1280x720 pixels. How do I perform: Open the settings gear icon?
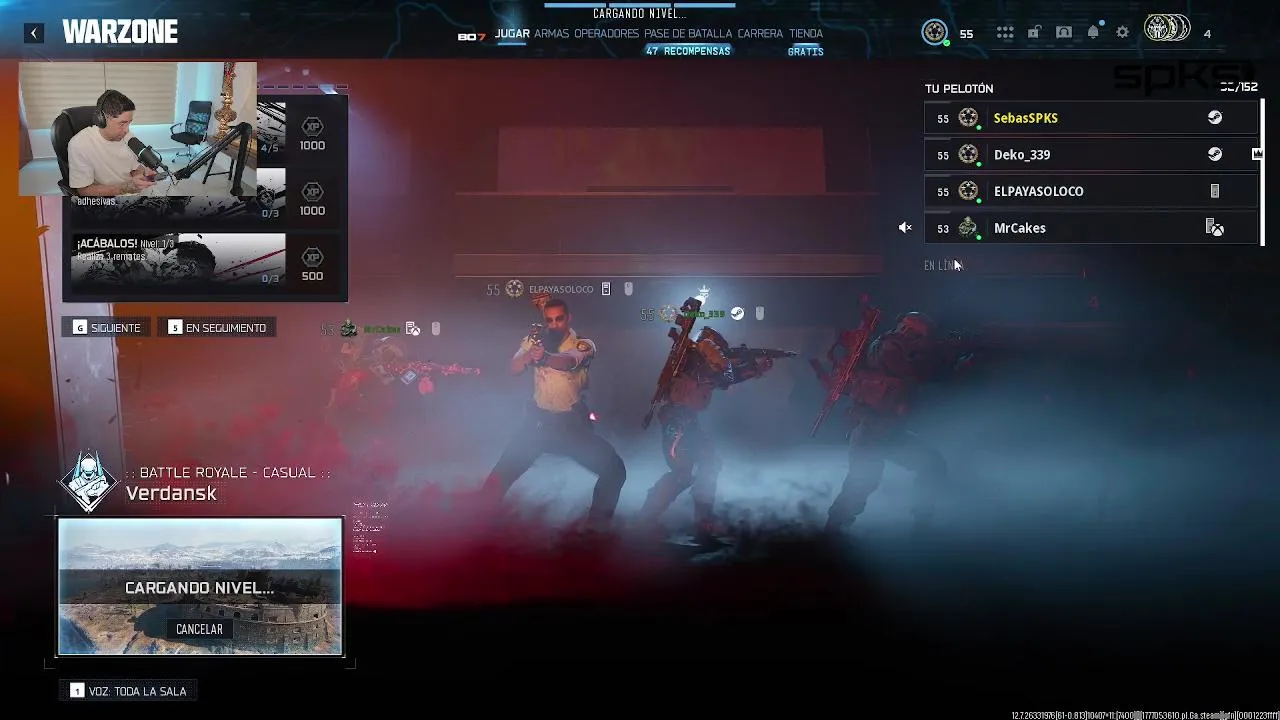[1122, 33]
